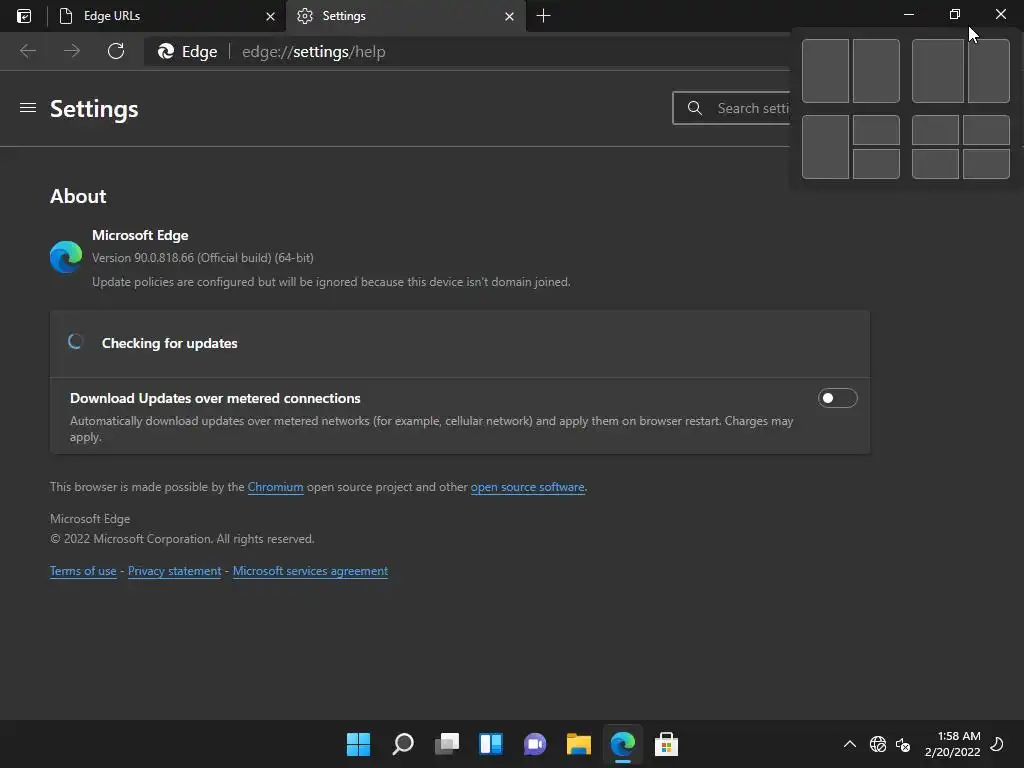Toggle Download Updates over metered connections
Screen dimensions: 1024x768
pos(837,398)
